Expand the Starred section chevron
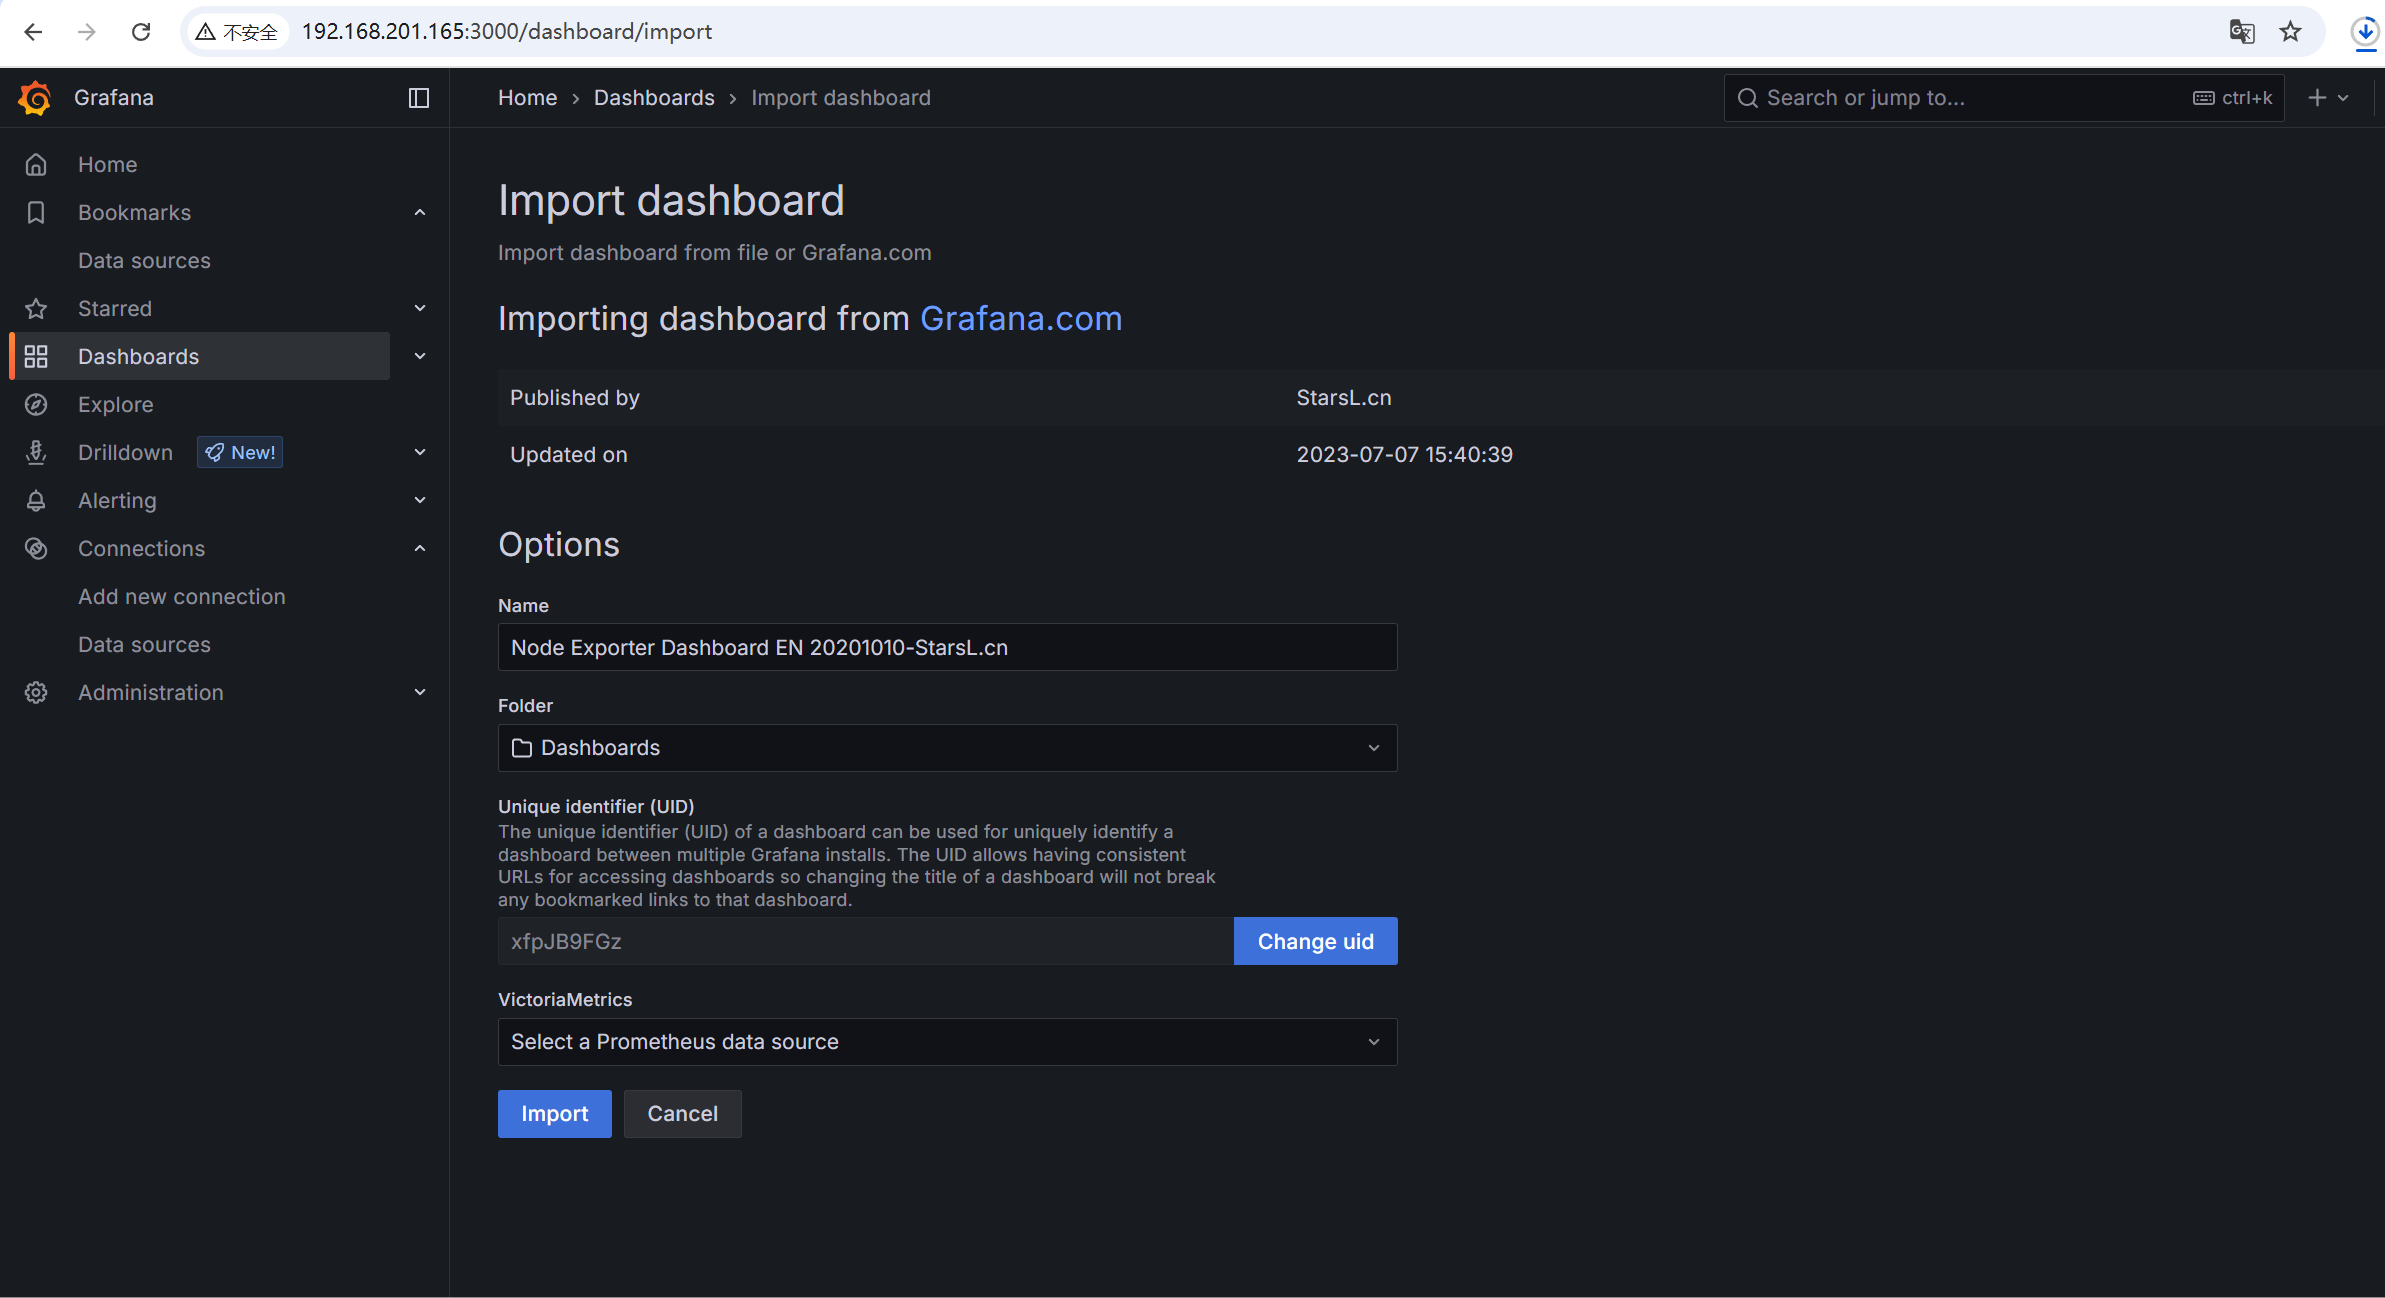The height and width of the screenshot is (1298, 2385). click(420, 309)
